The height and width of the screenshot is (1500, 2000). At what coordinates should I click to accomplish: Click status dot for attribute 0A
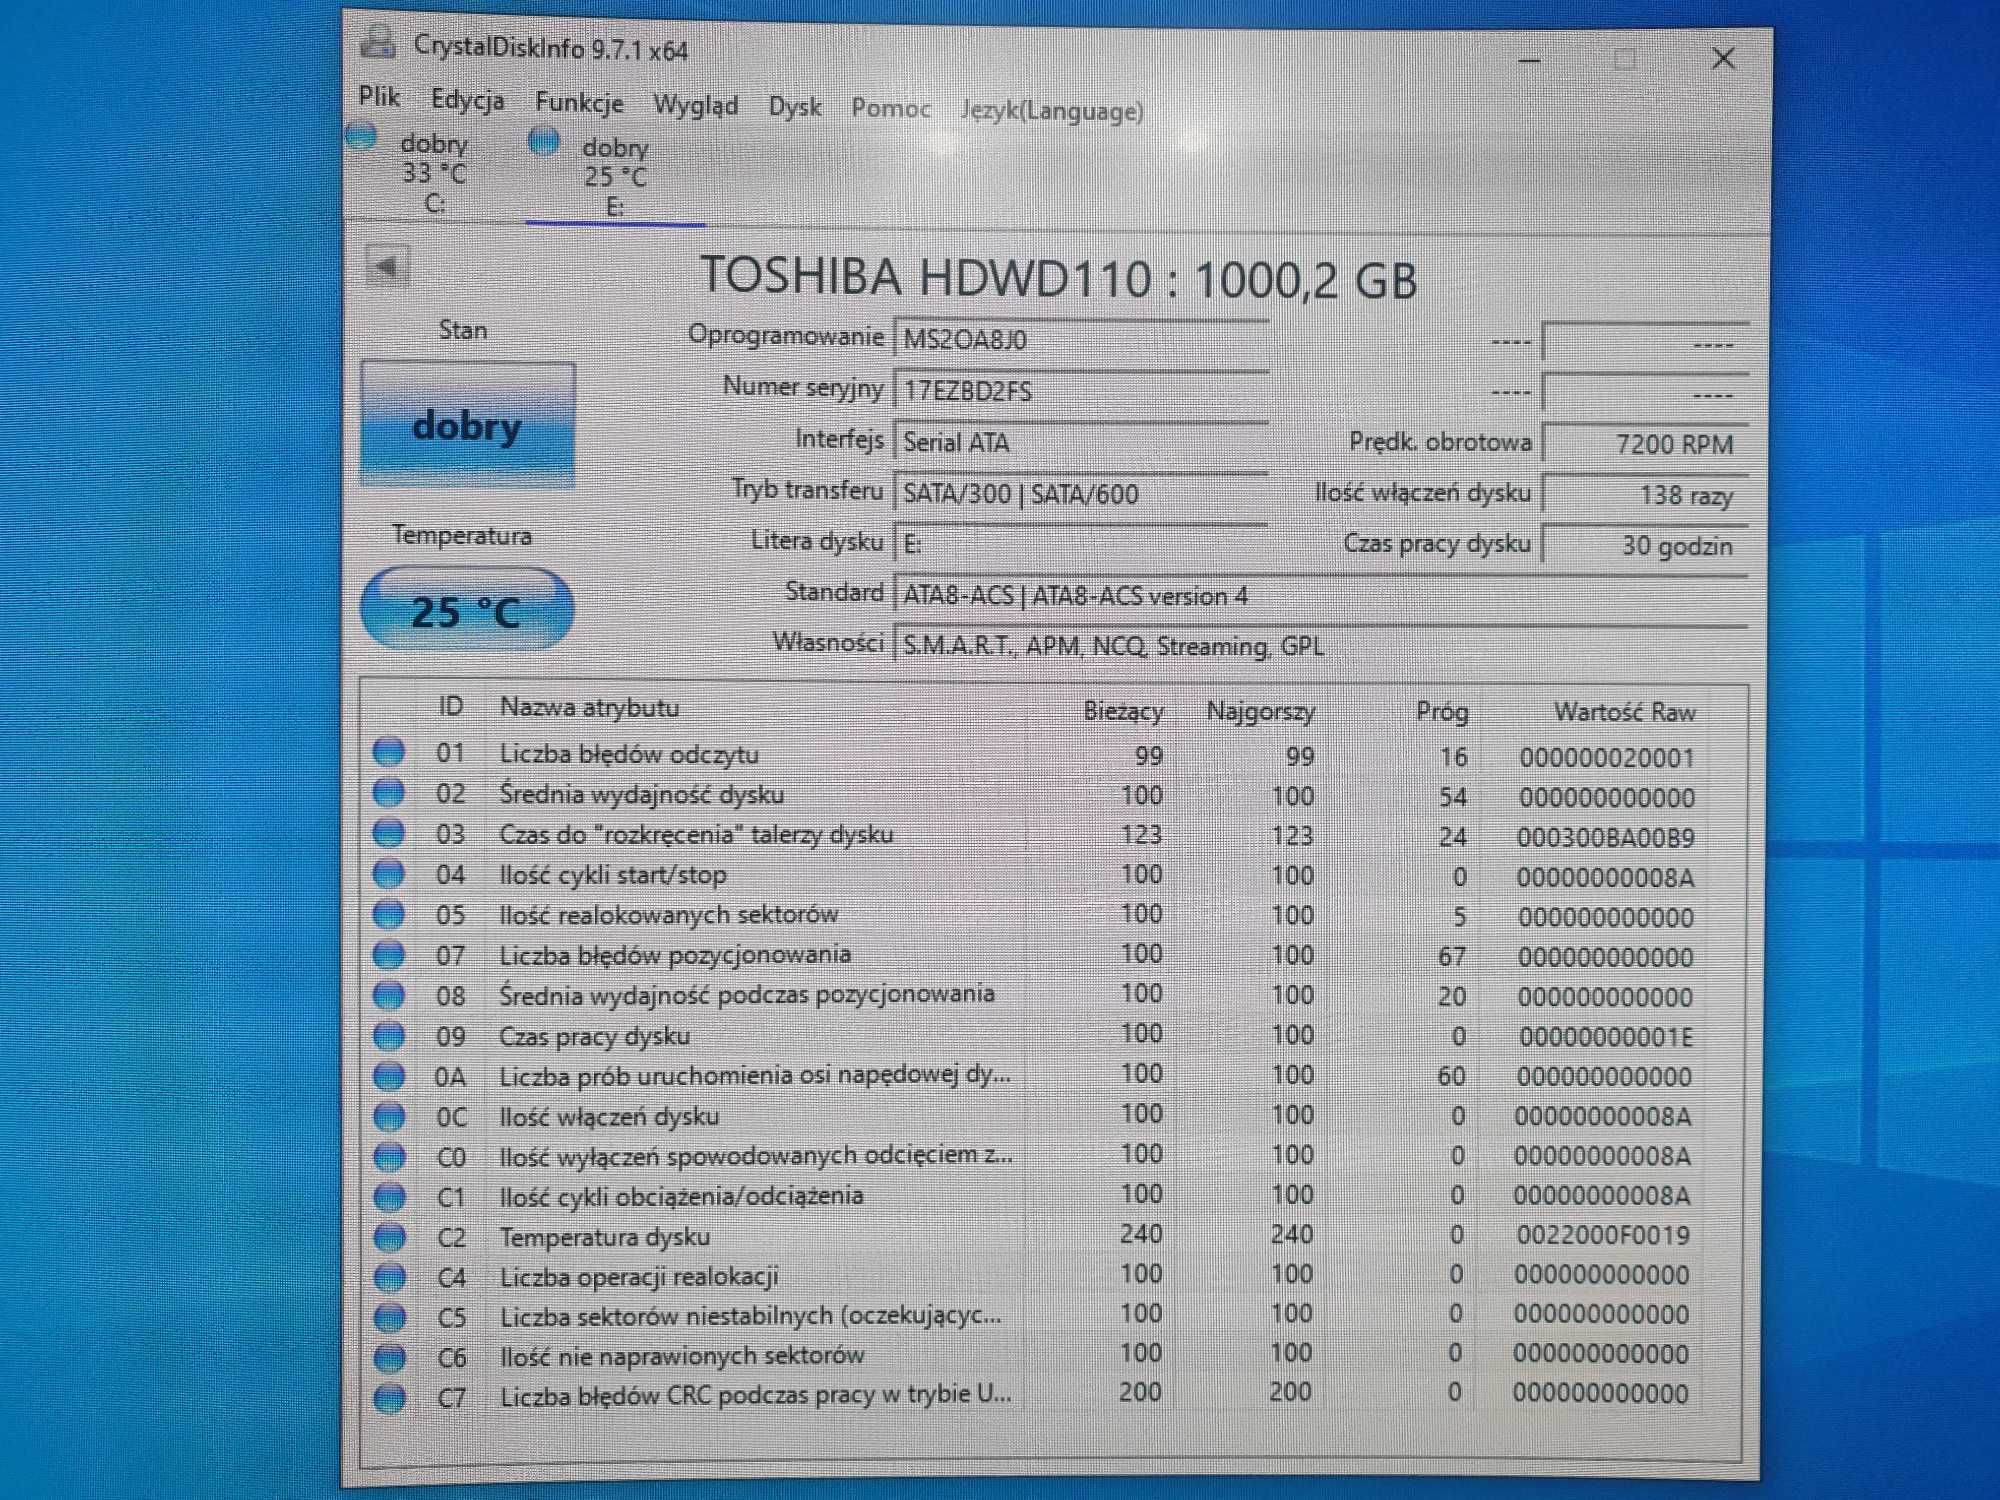389,1075
